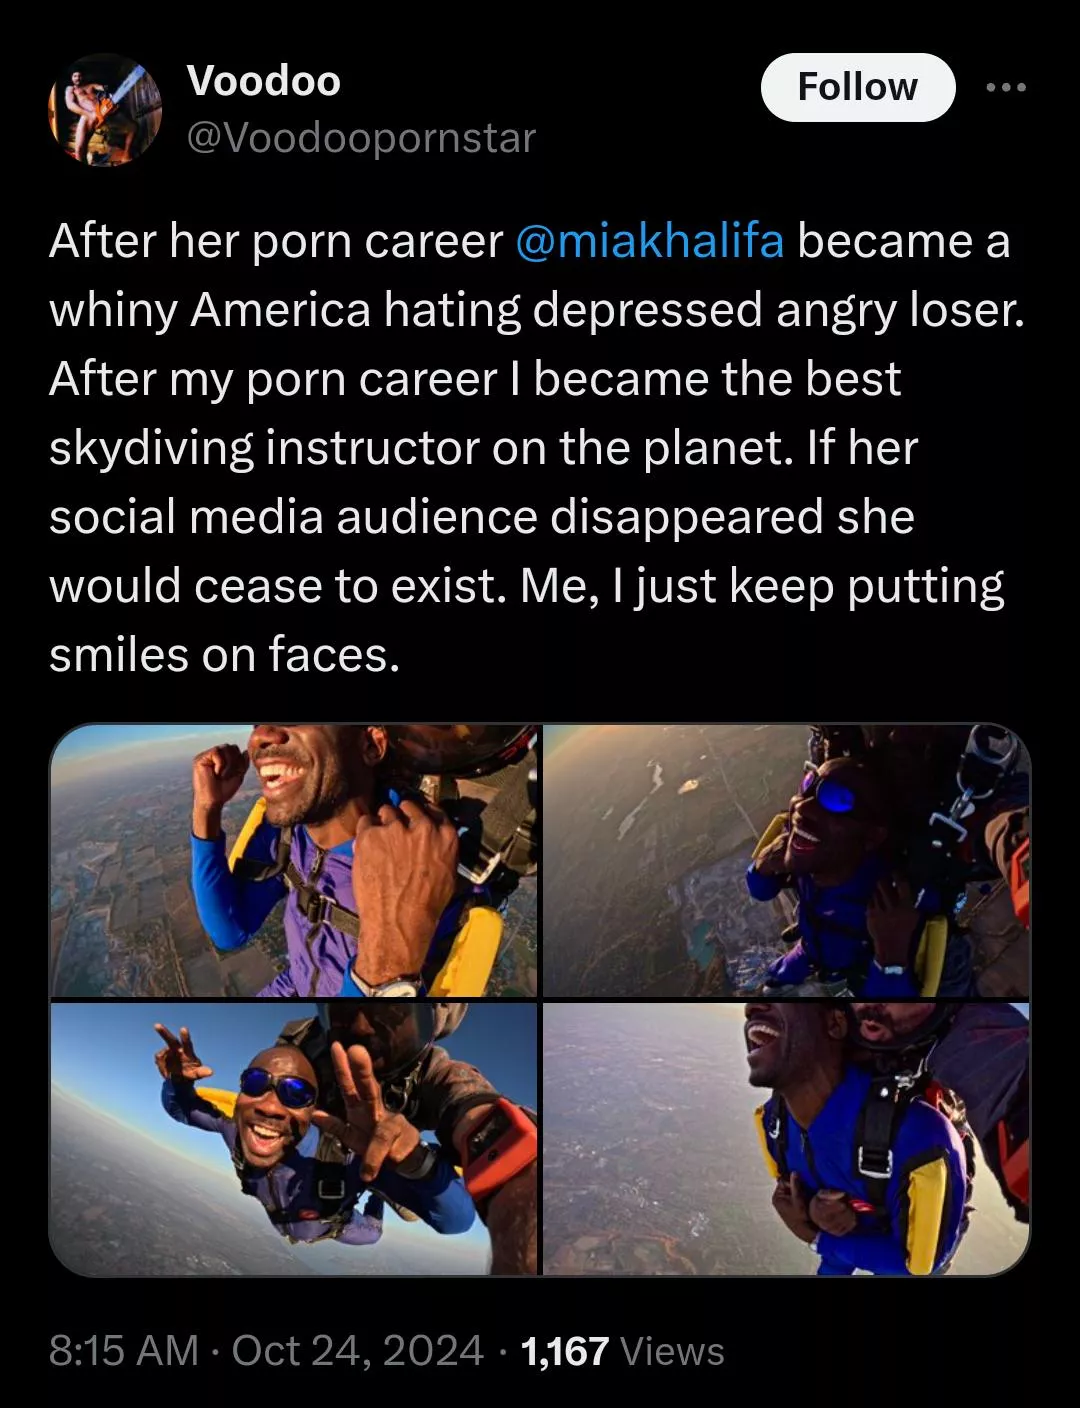Open the raised-fist skydiver photo
This screenshot has width=1080, height=1408.
294,860
